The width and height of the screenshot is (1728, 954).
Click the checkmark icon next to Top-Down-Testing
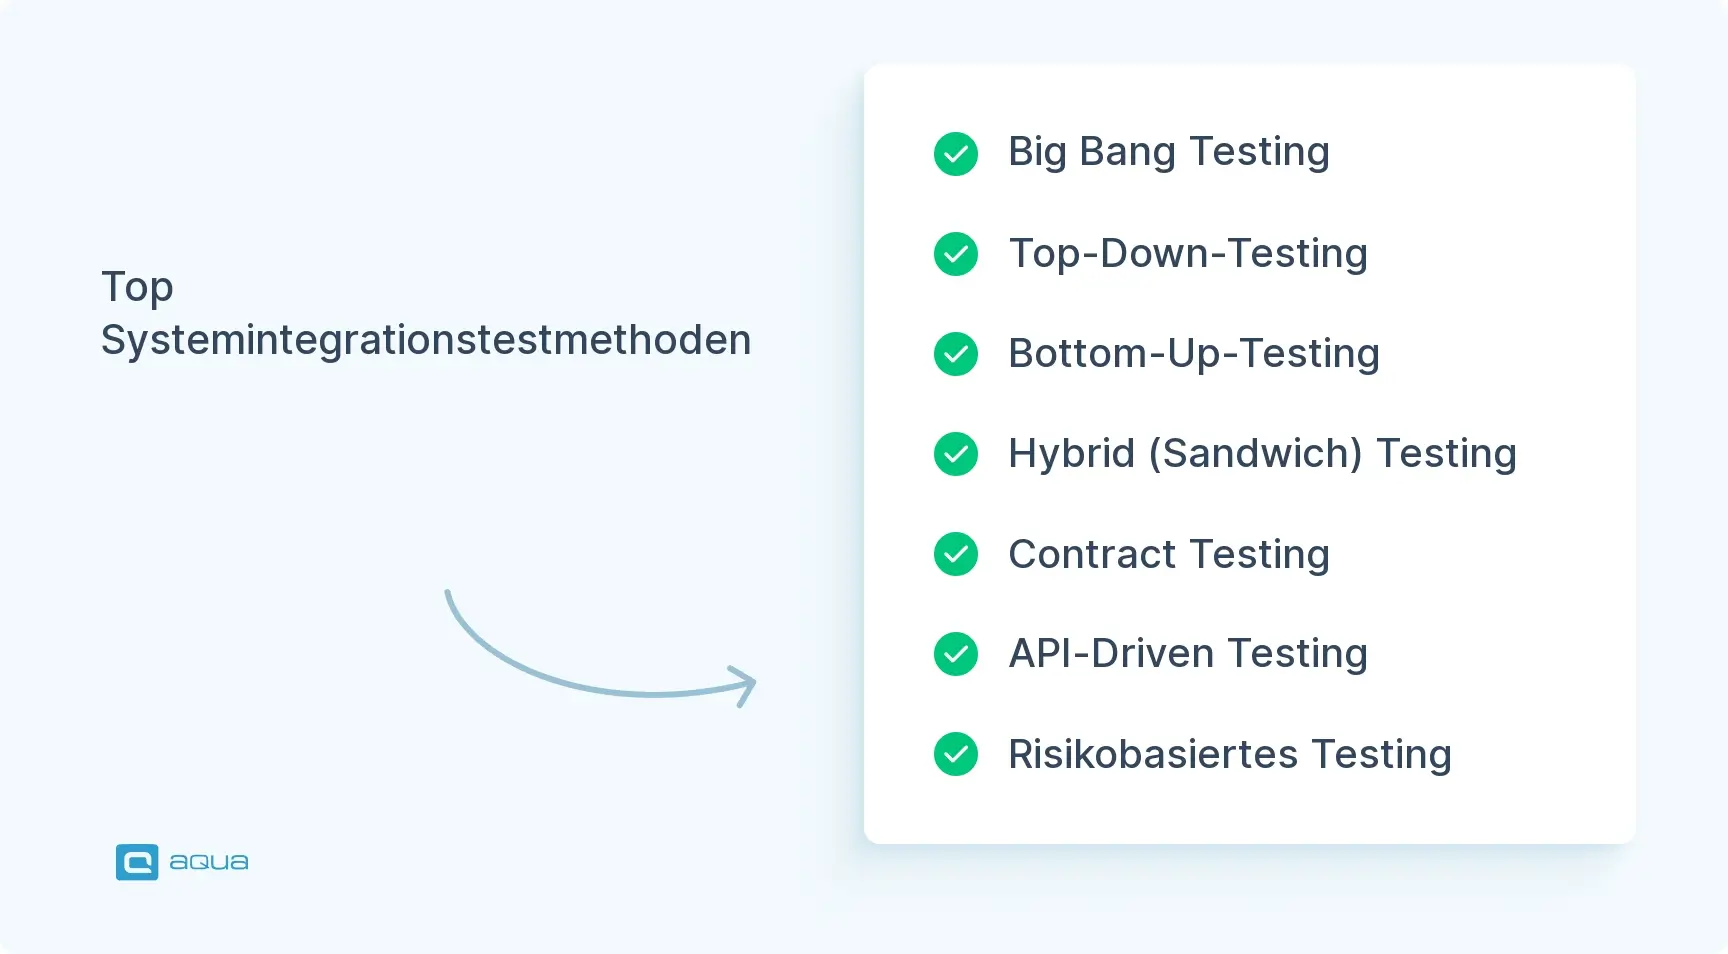pyautogui.click(x=956, y=254)
